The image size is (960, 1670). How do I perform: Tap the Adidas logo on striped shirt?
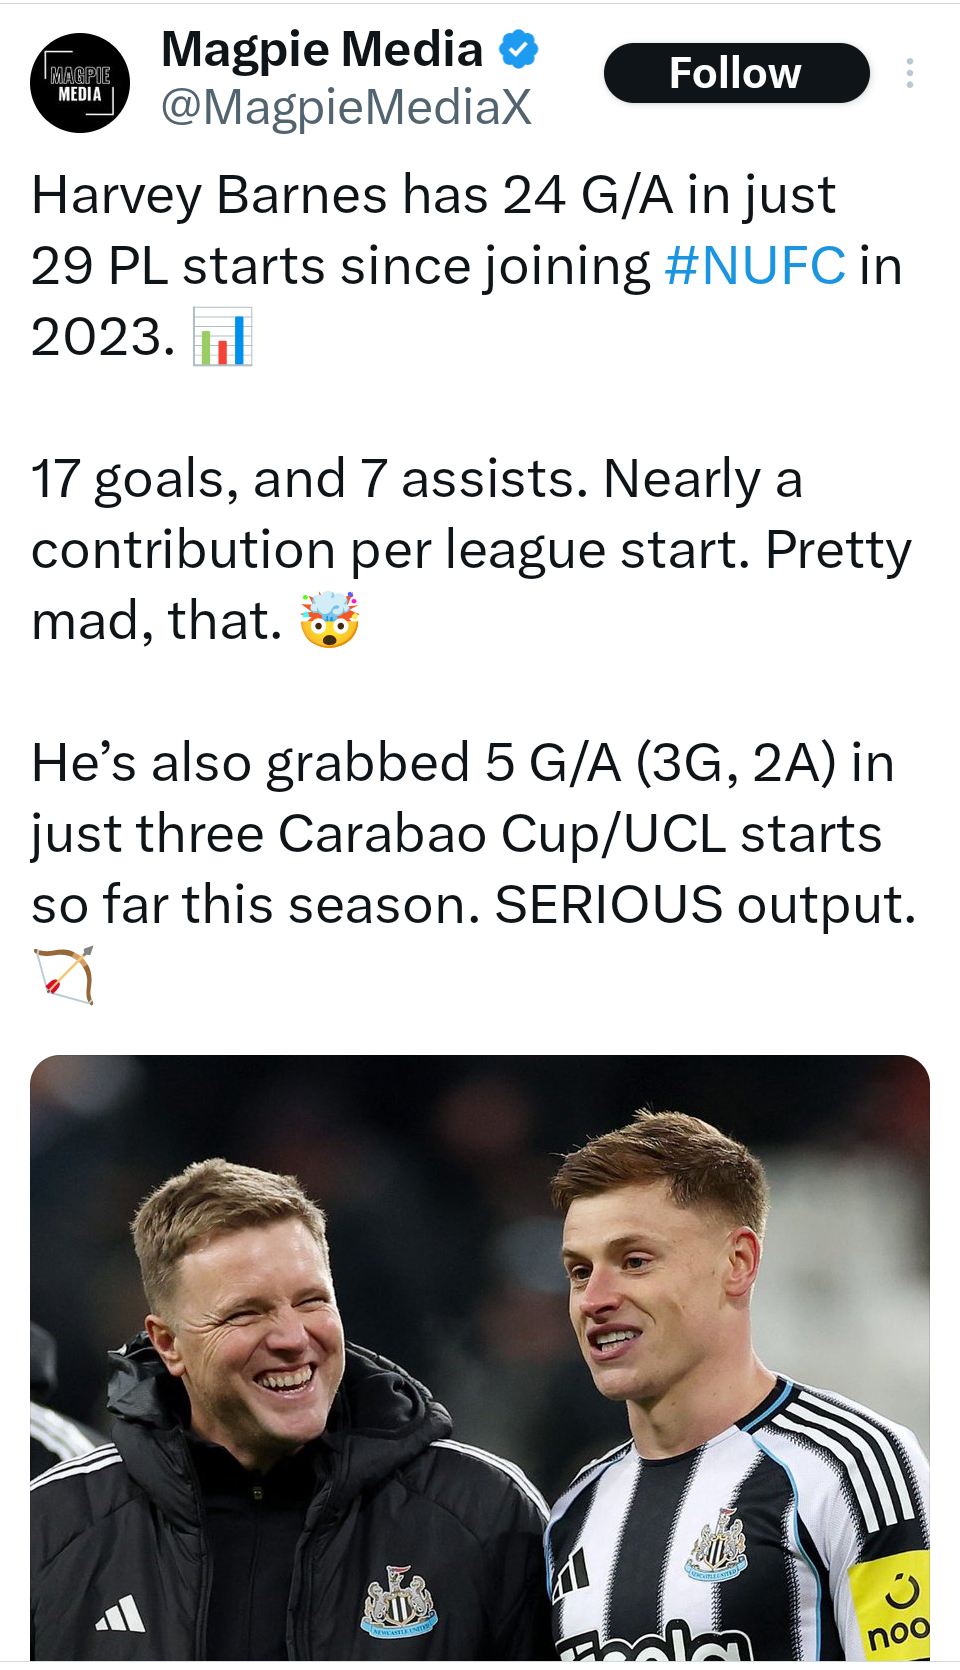click(572, 1573)
